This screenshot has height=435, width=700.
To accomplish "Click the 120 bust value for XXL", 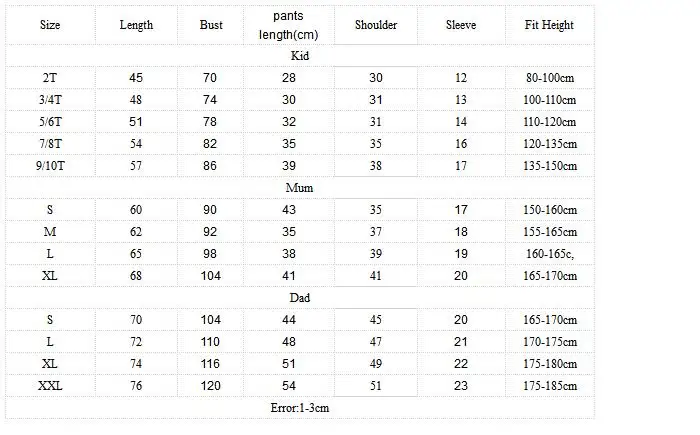I will [x=210, y=385].
